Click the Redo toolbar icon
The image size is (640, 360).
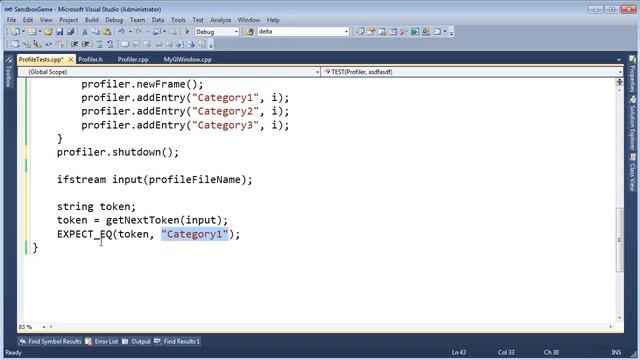[139, 31]
